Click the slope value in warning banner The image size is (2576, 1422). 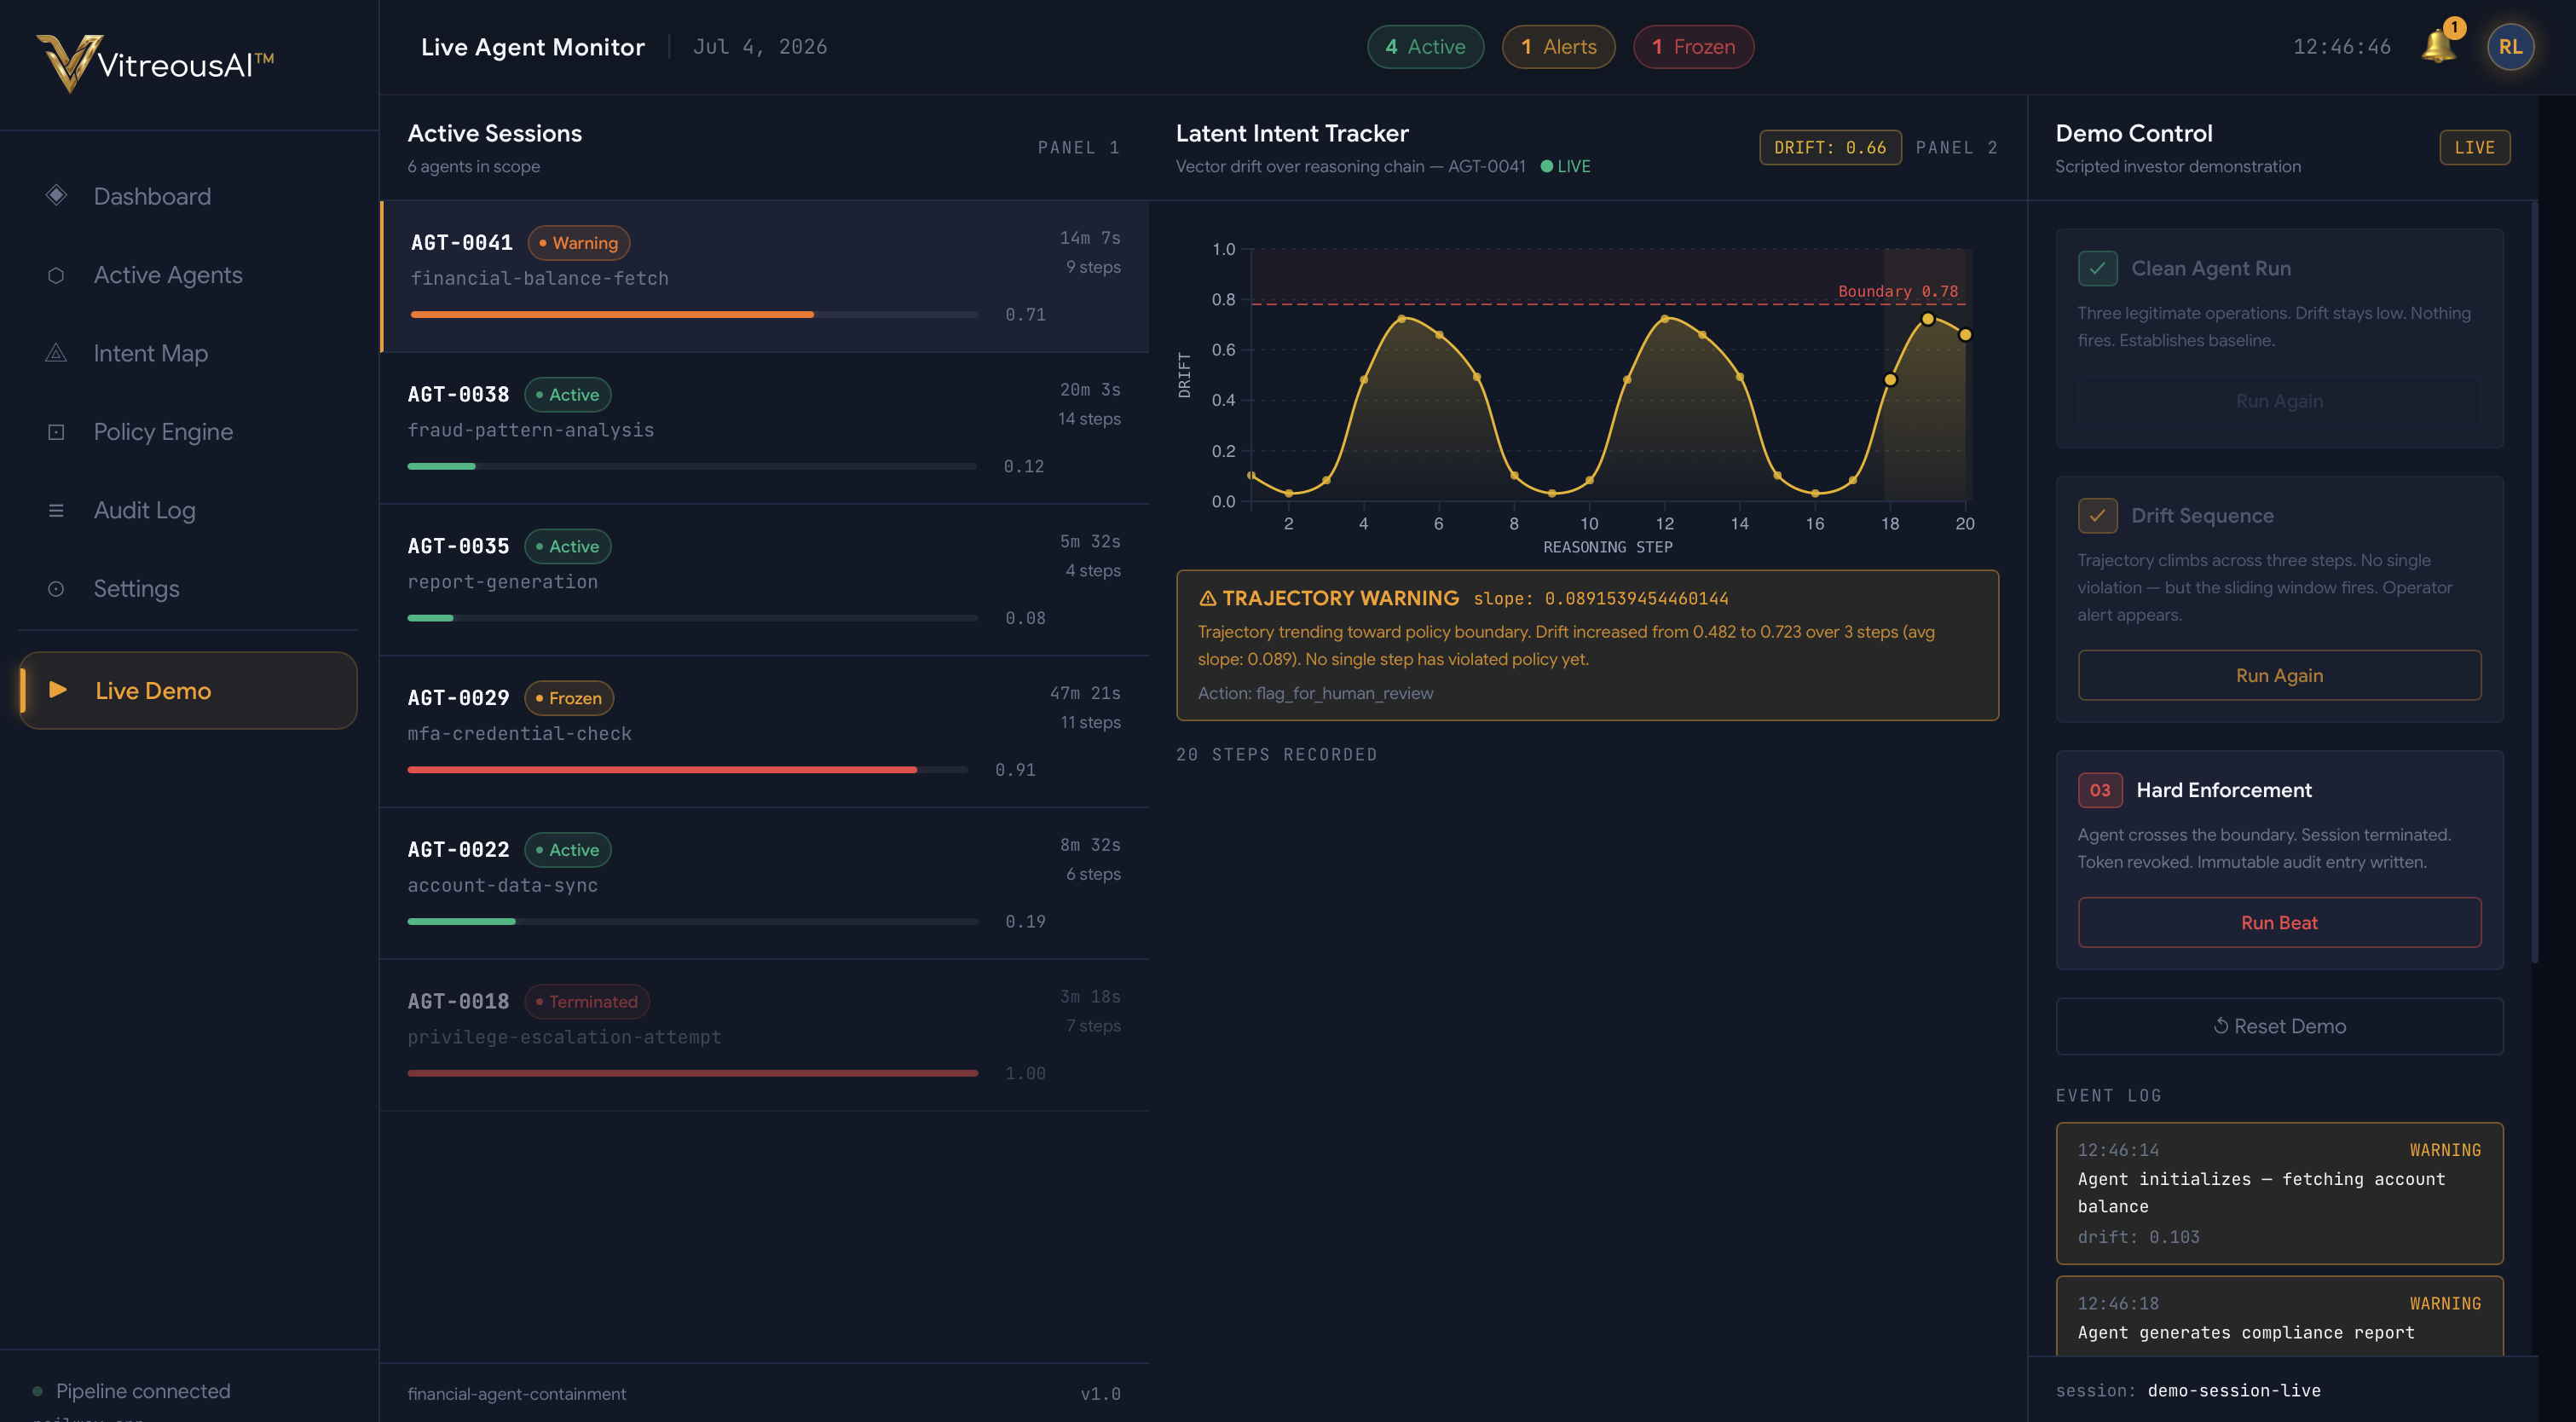1636,598
